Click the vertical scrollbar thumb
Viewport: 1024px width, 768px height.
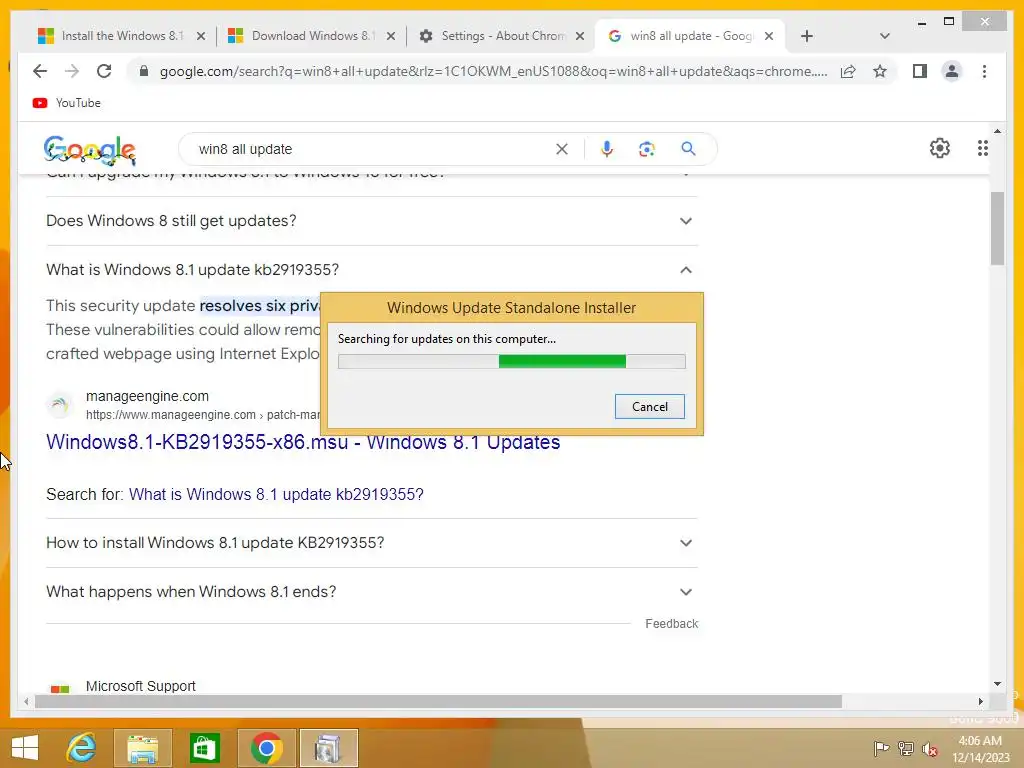(997, 229)
